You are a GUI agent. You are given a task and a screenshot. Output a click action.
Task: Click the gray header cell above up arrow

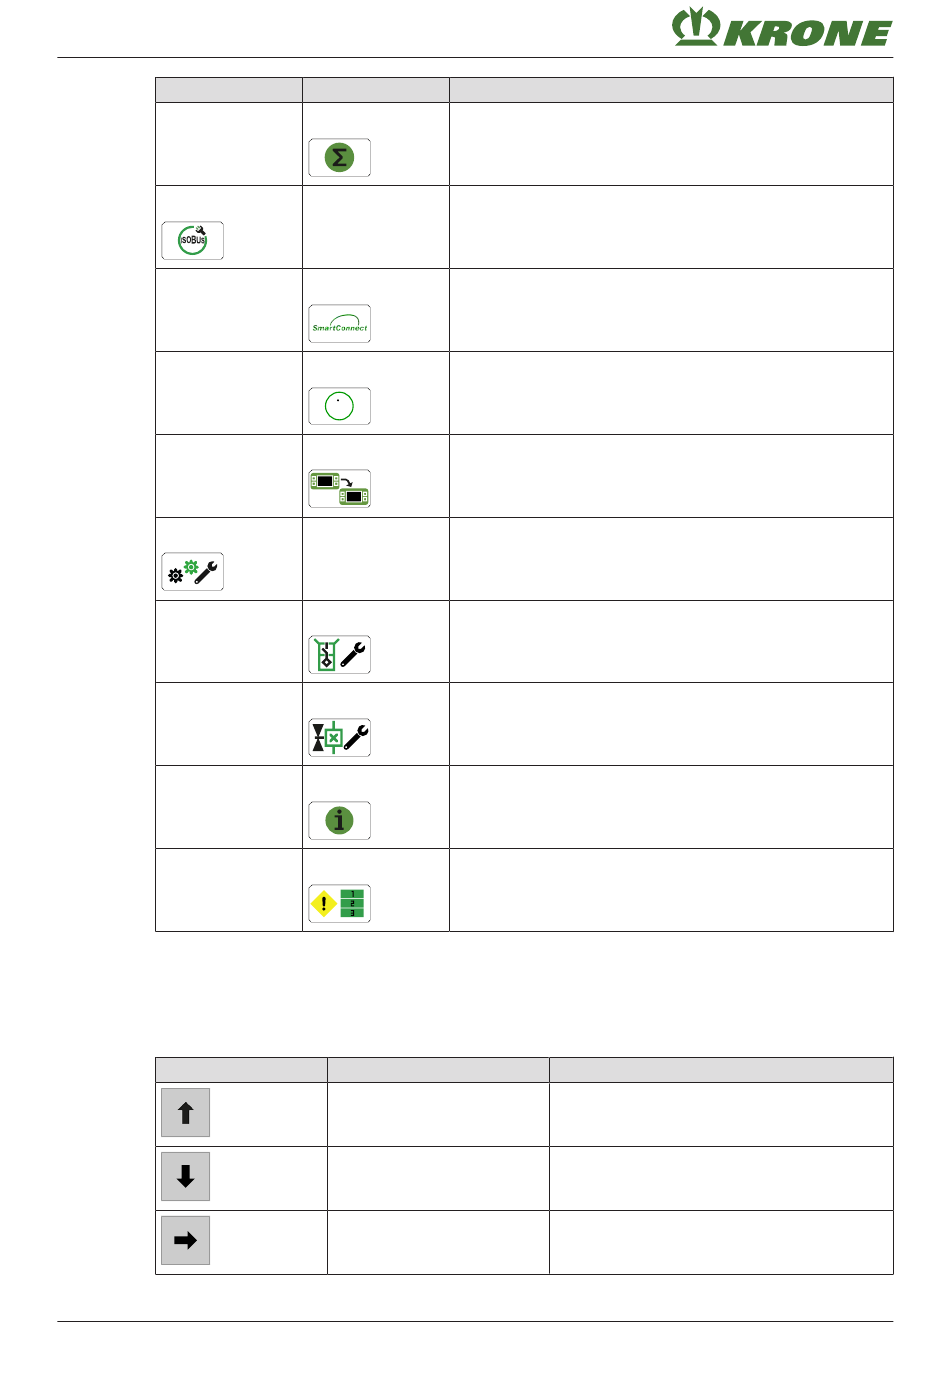pos(241,1070)
